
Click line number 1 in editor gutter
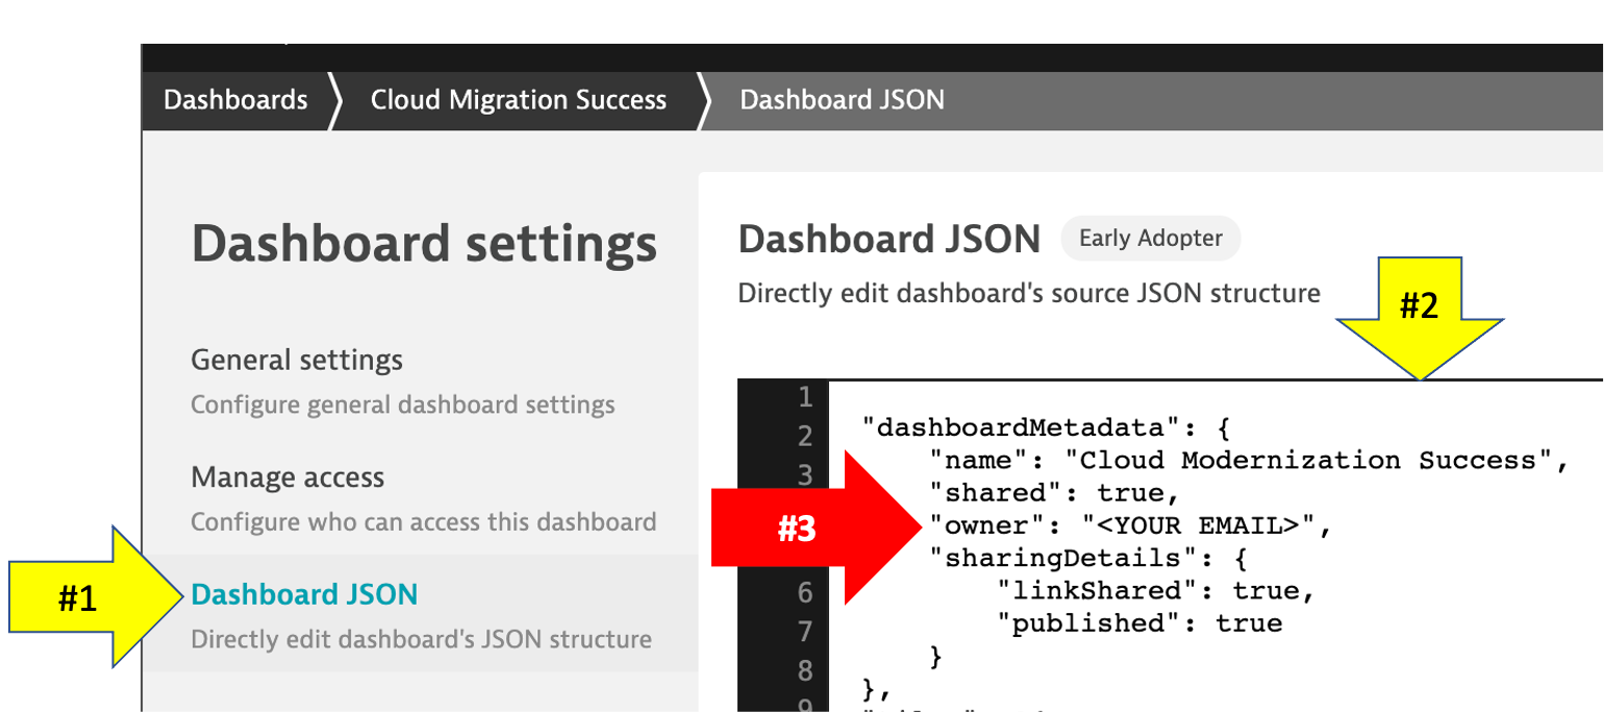[805, 398]
